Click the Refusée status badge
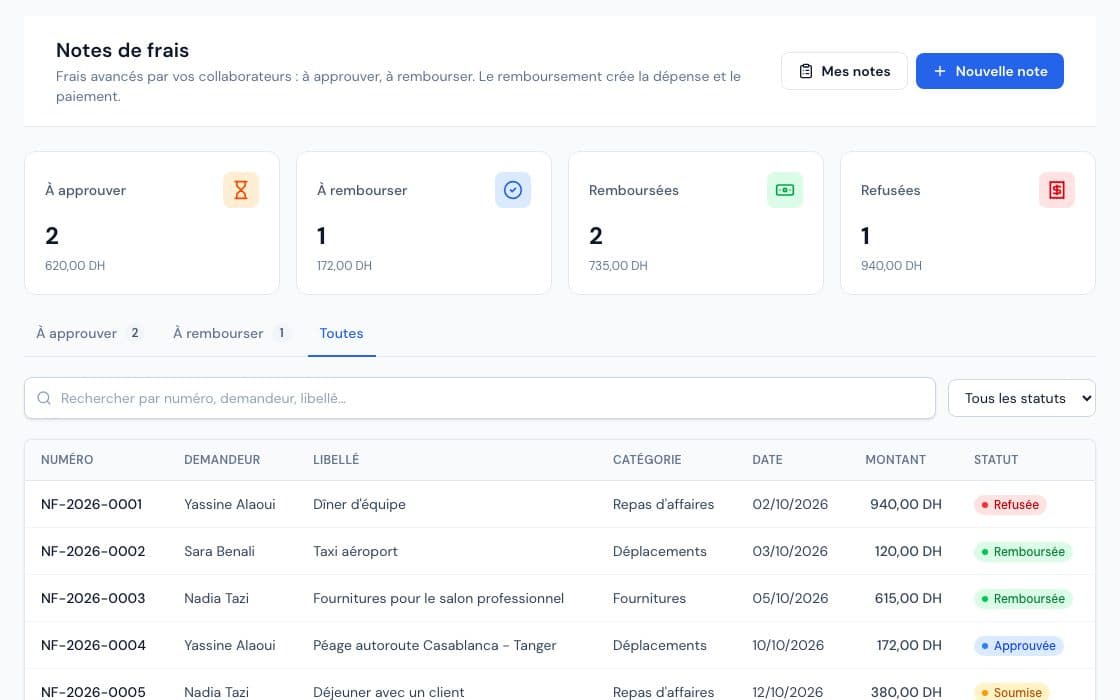1120x700 pixels. pos(1010,505)
